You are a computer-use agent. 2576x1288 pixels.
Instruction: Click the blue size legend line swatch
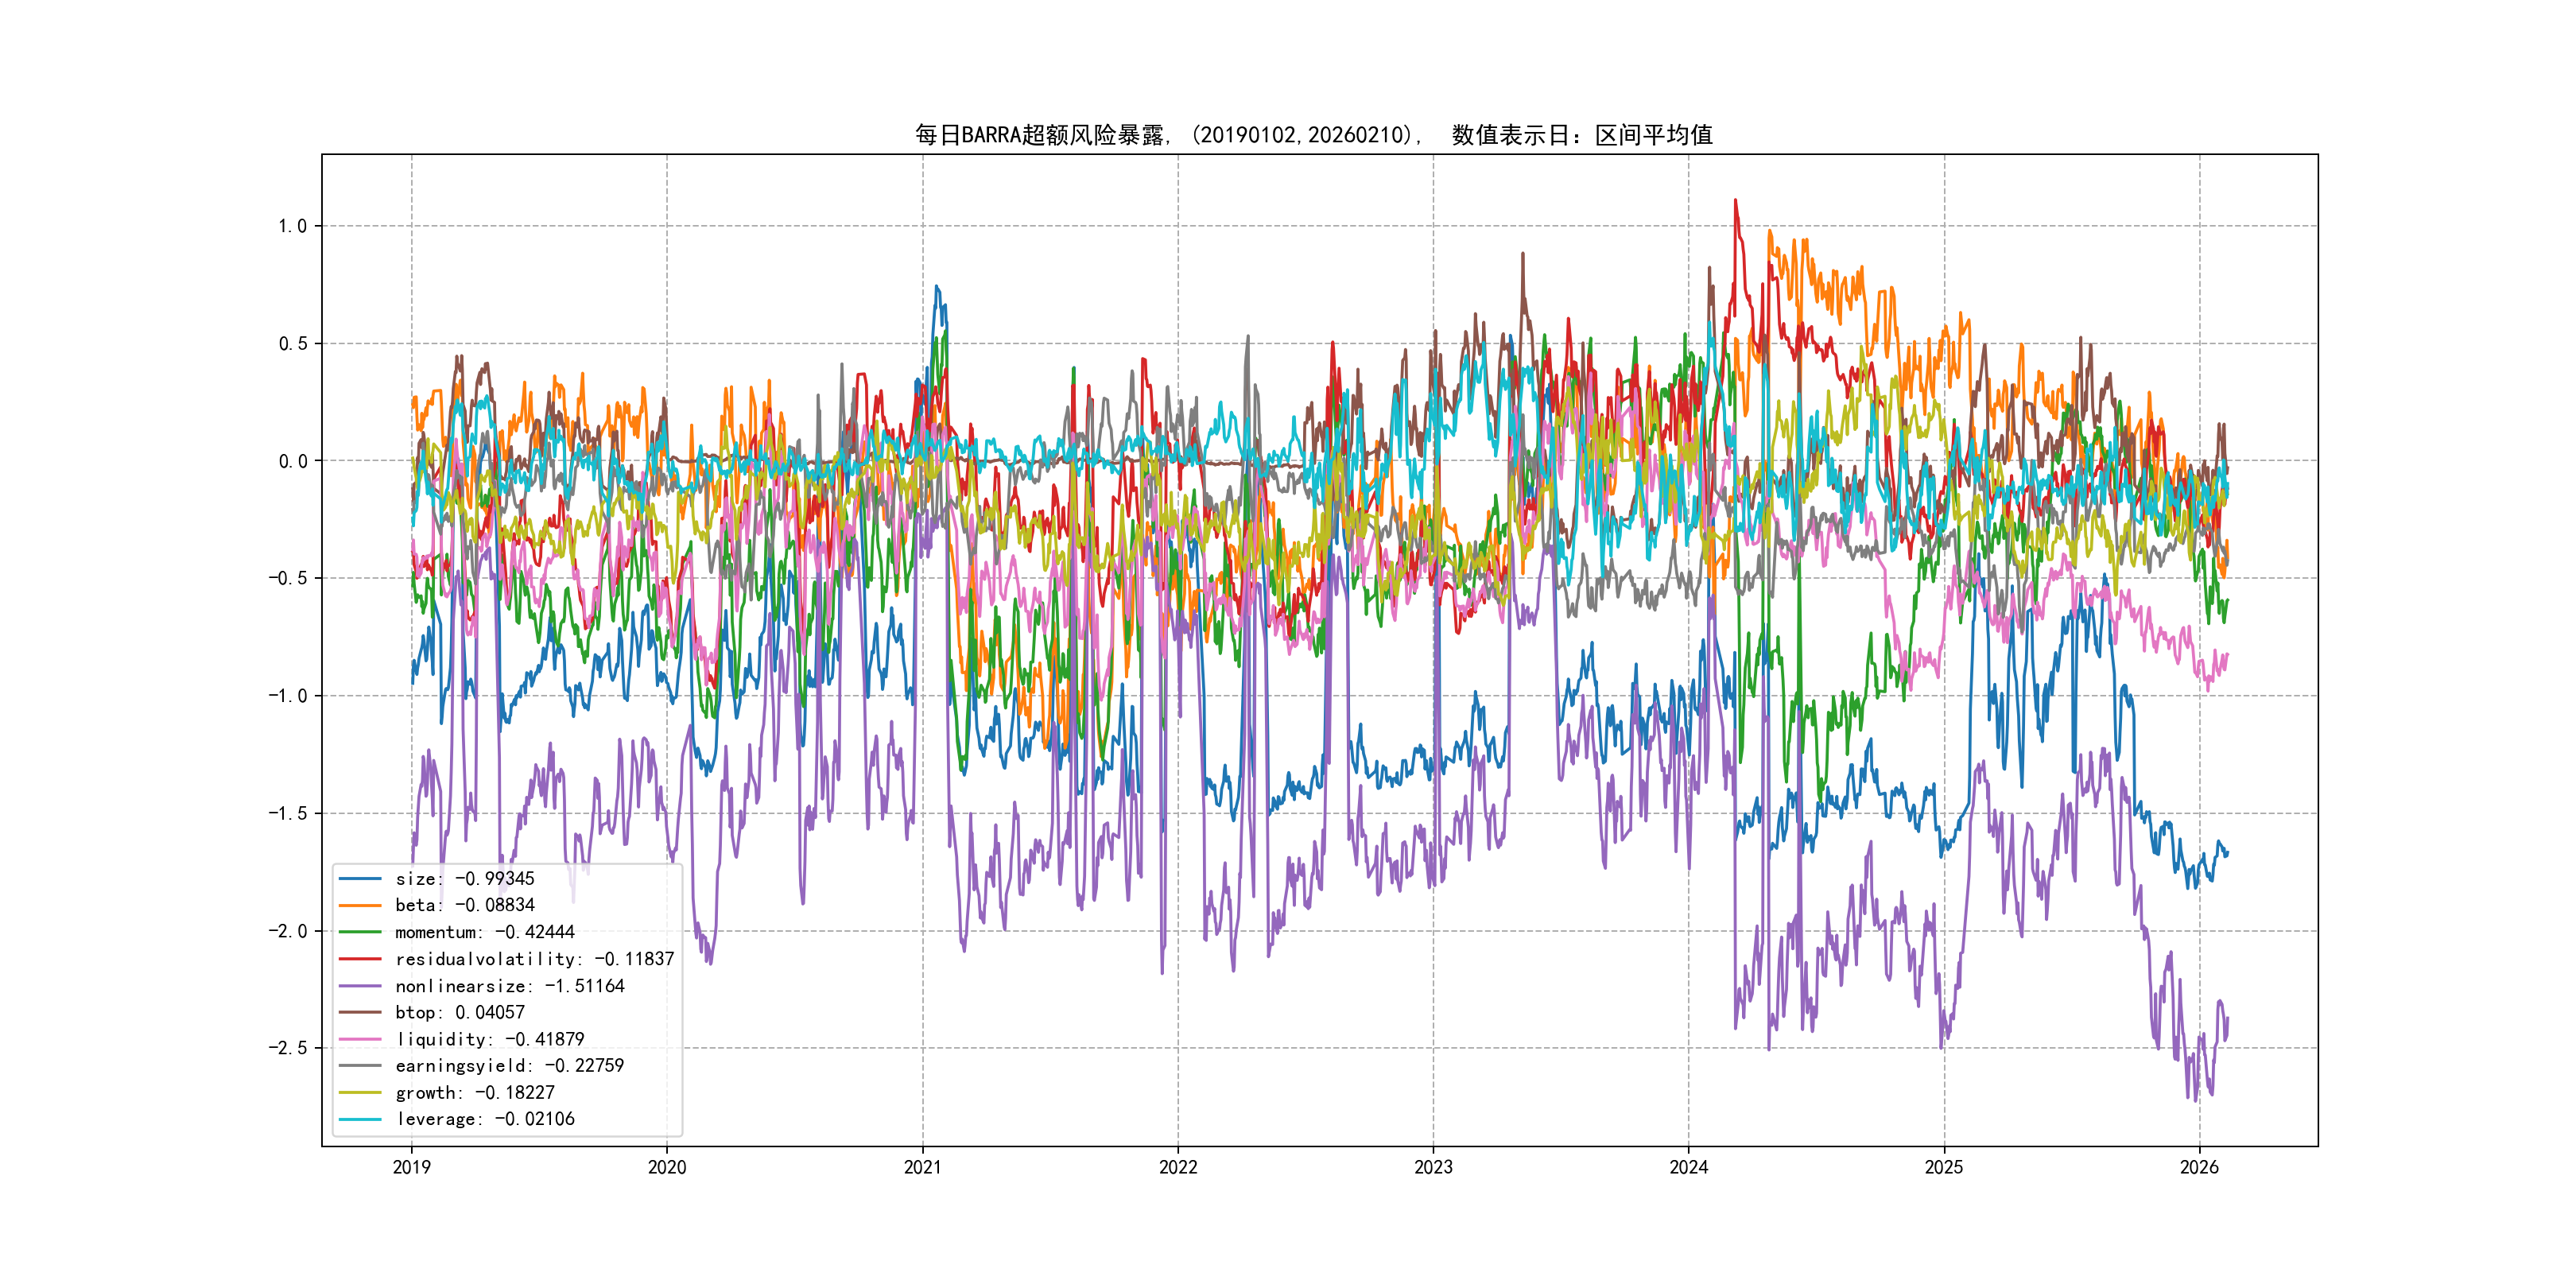coord(360,879)
